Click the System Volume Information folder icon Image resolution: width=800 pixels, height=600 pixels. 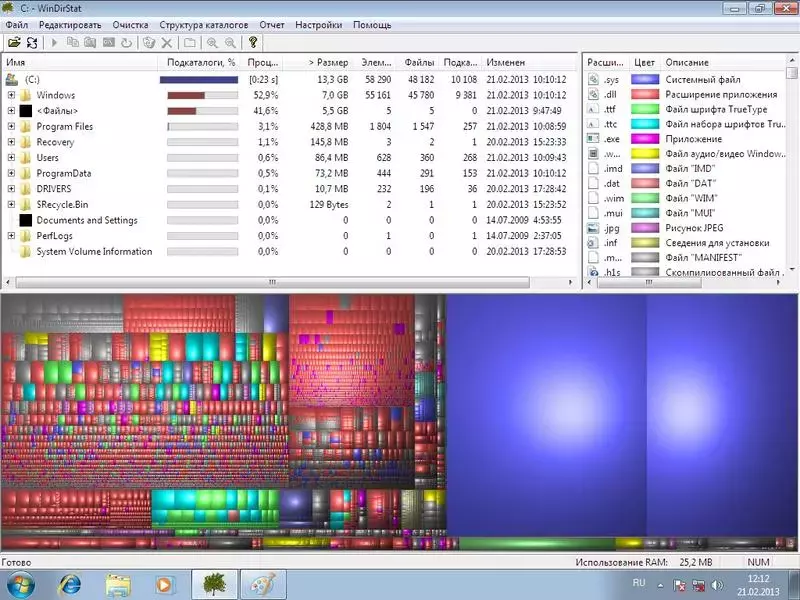(26, 252)
